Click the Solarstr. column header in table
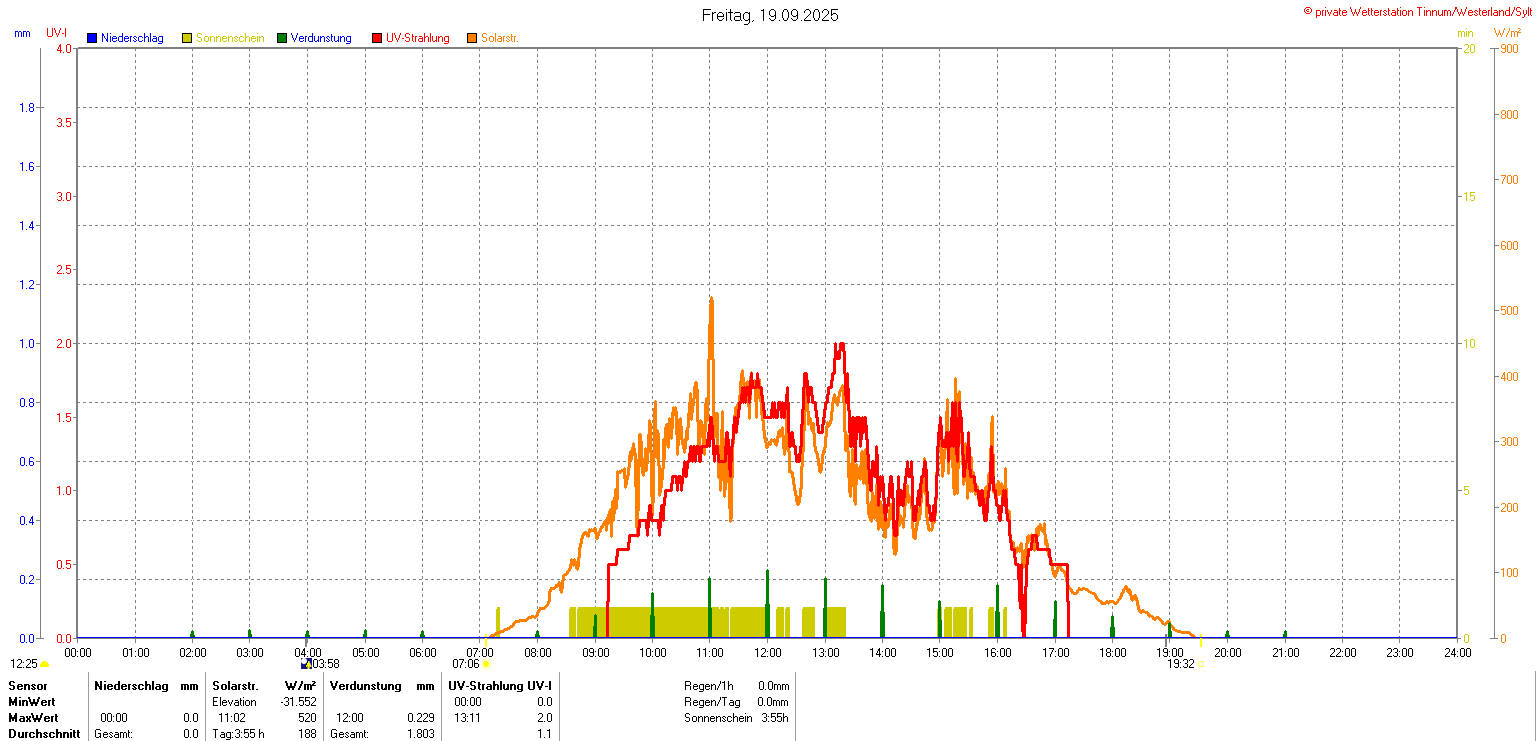This screenshot has width=1536, height=741. (235, 686)
